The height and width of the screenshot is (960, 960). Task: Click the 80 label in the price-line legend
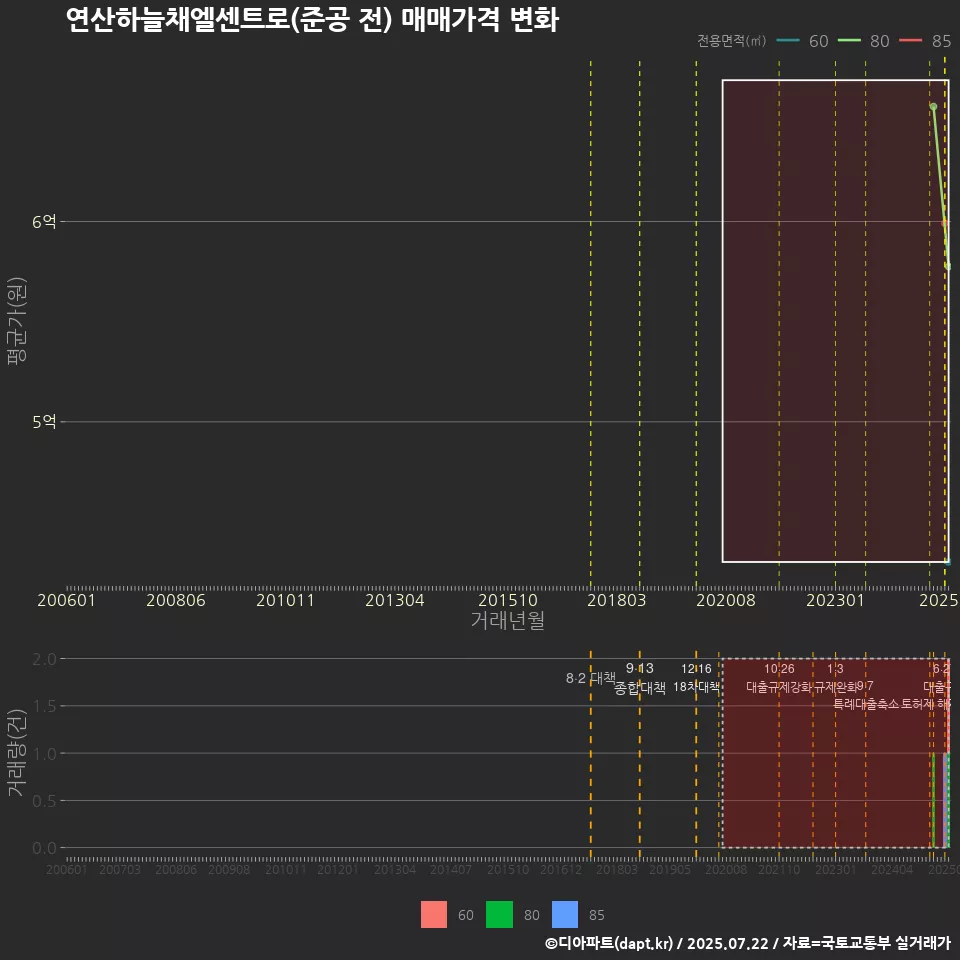coord(880,41)
